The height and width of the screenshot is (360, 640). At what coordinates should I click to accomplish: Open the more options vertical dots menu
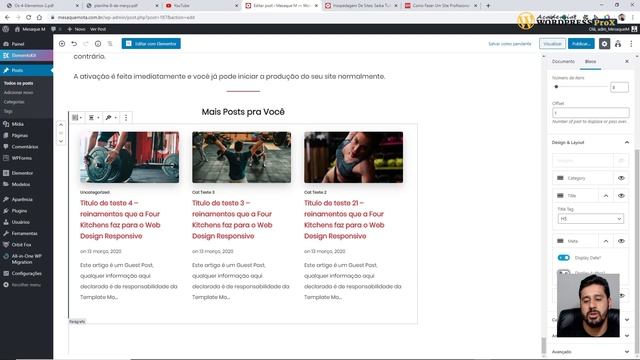tap(631, 44)
